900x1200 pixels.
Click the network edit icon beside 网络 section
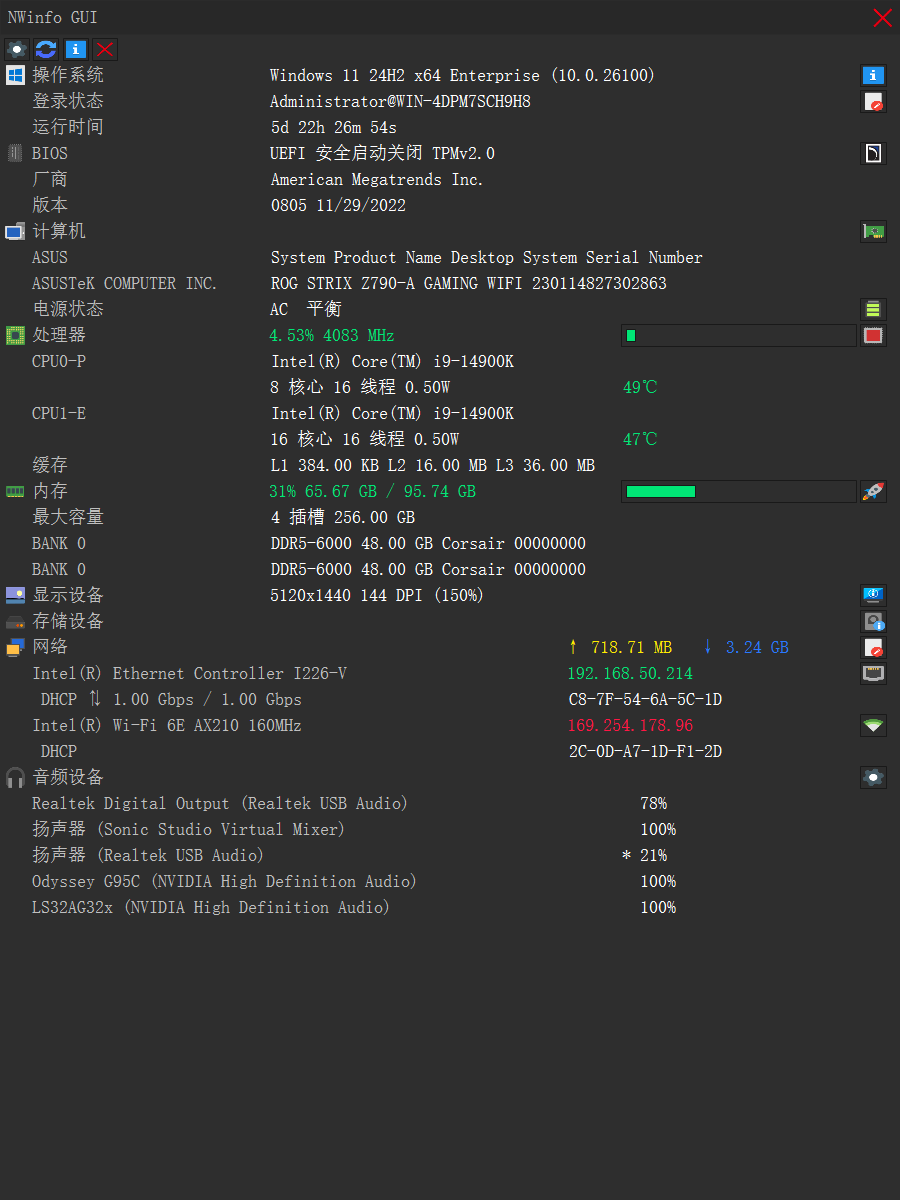click(x=872, y=647)
